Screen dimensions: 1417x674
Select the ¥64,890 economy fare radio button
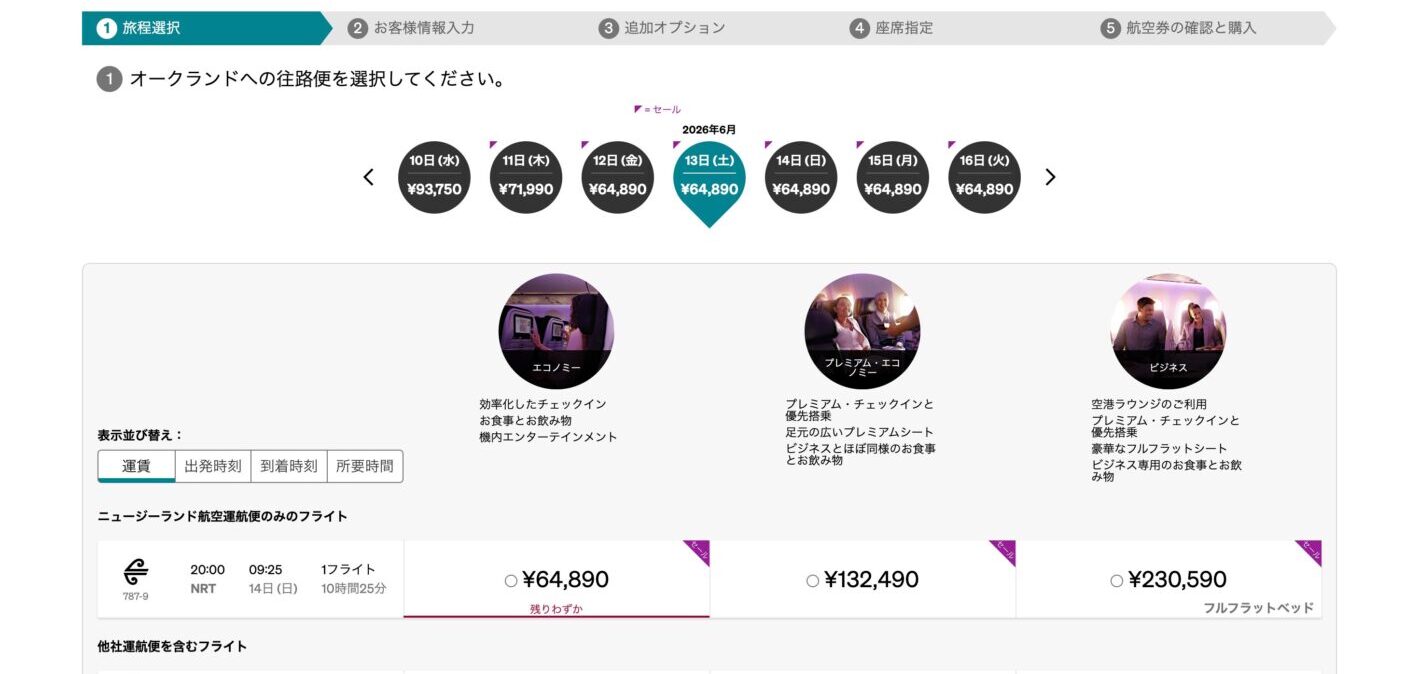point(511,581)
